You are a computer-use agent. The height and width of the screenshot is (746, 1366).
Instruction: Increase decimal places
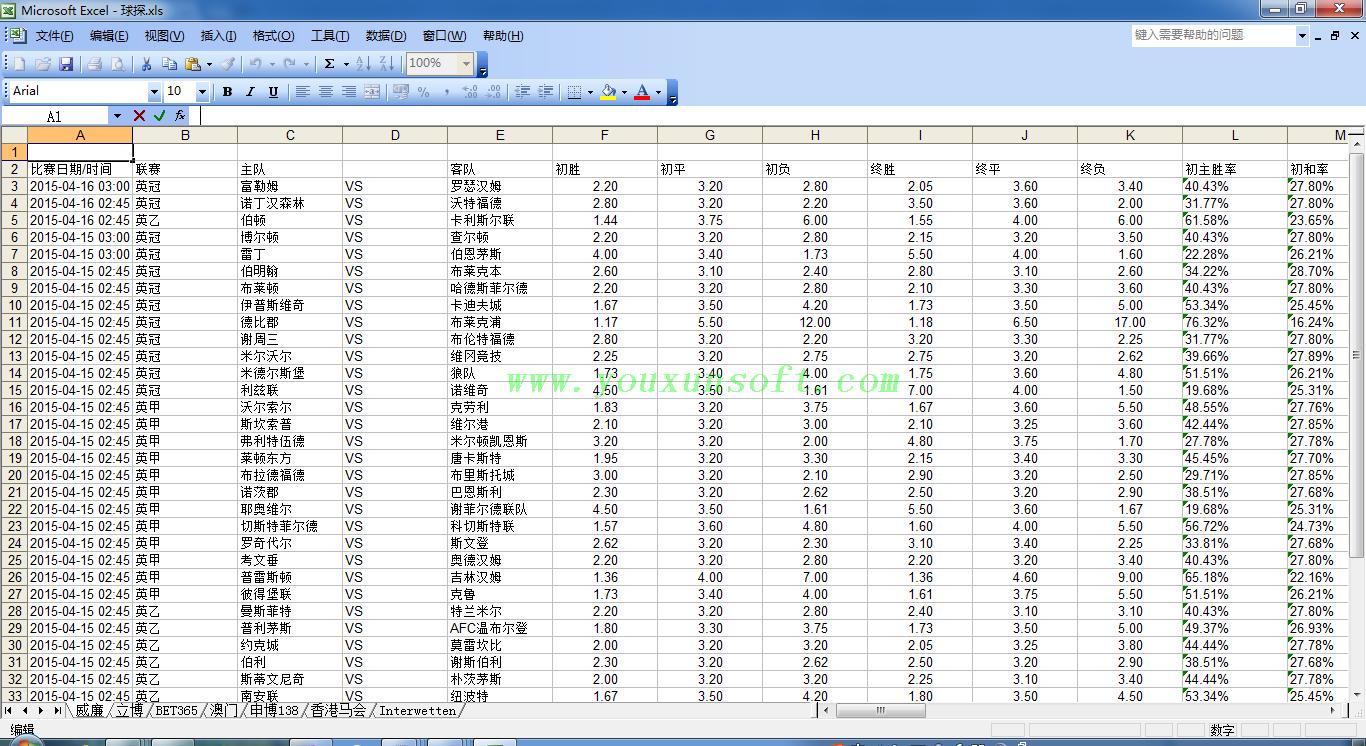[470, 92]
